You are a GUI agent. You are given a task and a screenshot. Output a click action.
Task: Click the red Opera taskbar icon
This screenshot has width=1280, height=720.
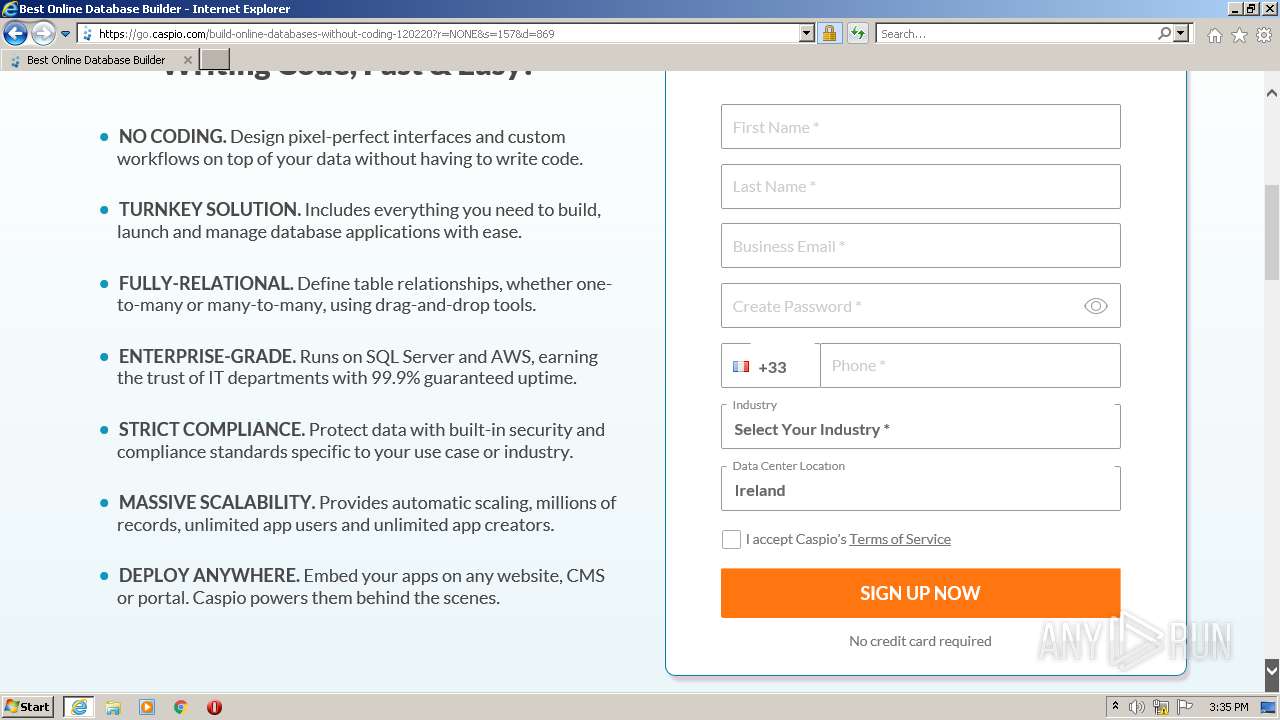[x=214, y=707]
